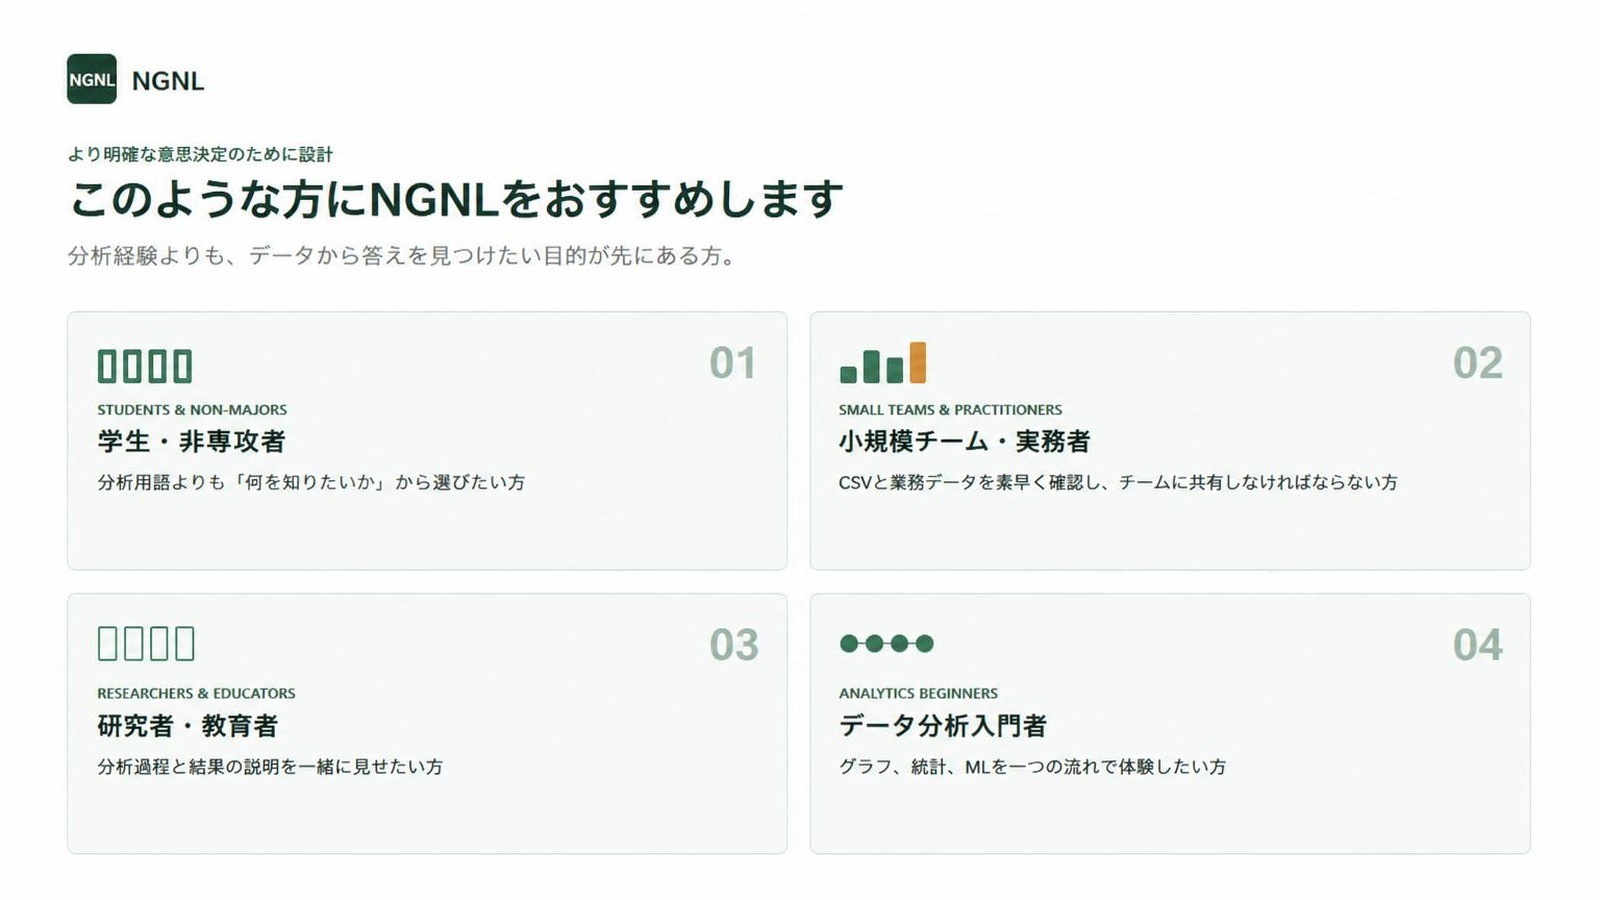The image size is (1600, 900).
Task: Click the number 03 in the third card
Action: coord(734,645)
